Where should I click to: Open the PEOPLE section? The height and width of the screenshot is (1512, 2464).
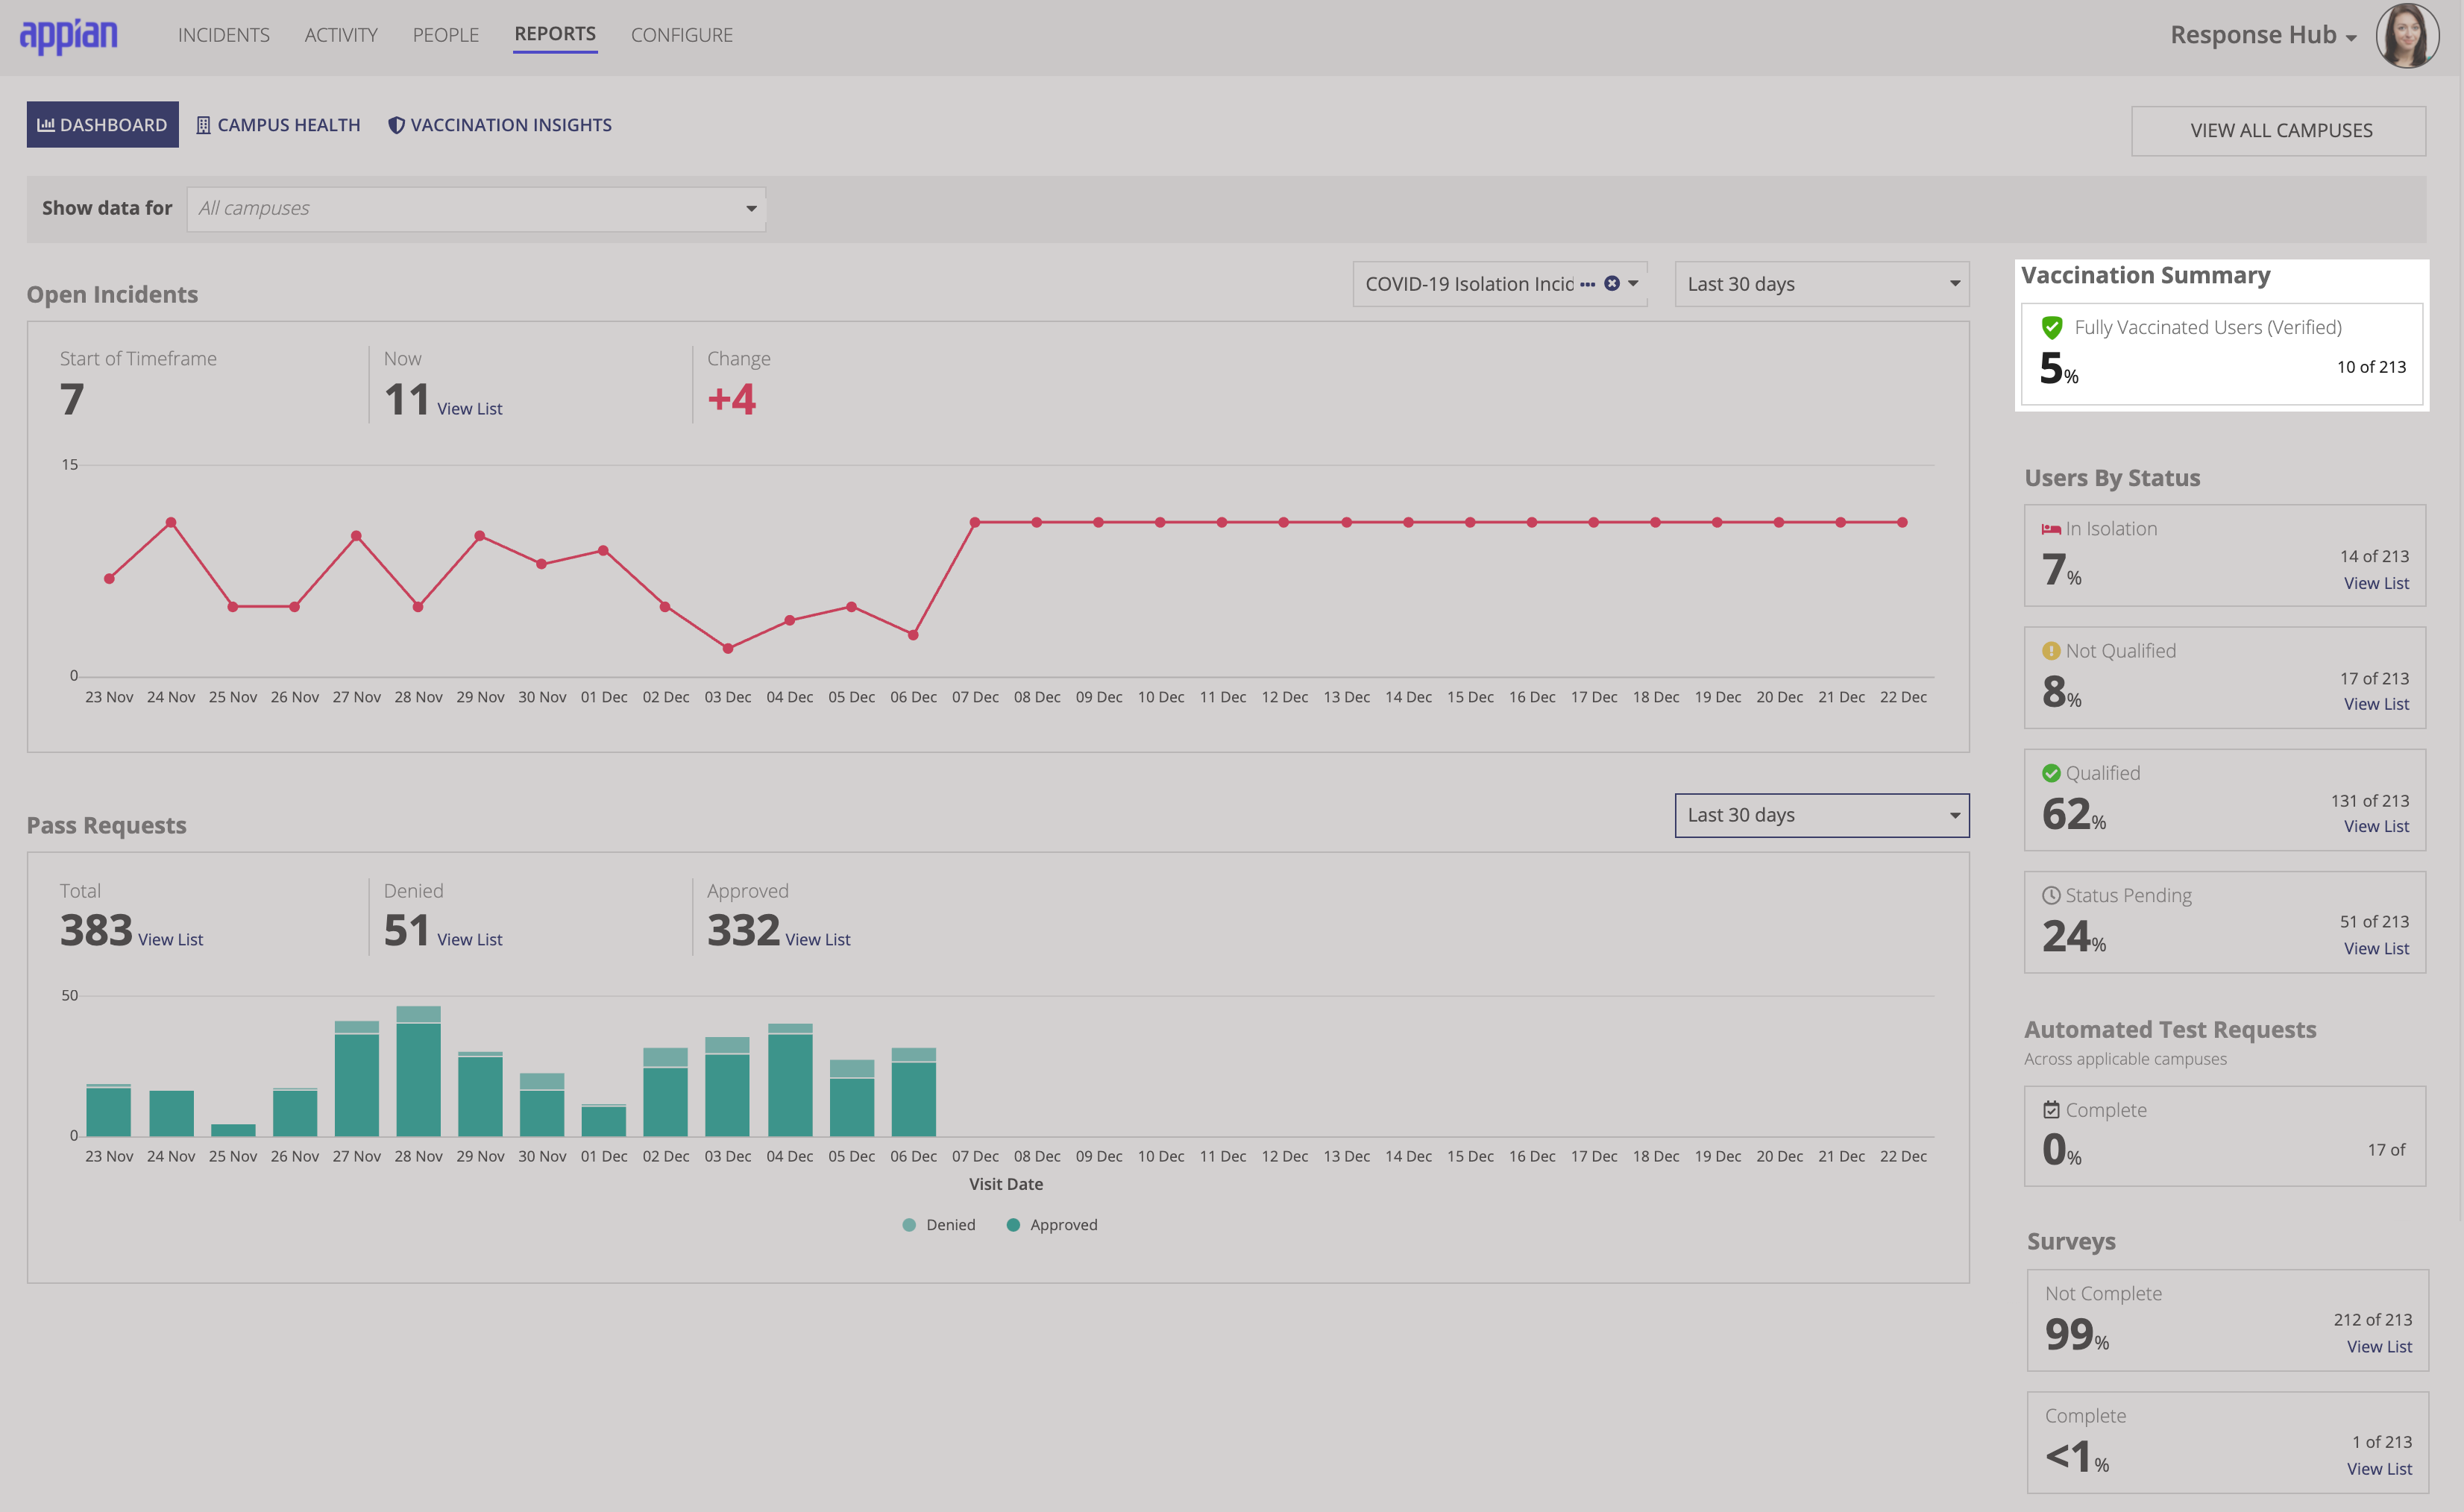pyautogui.click(x=446, y=35)
